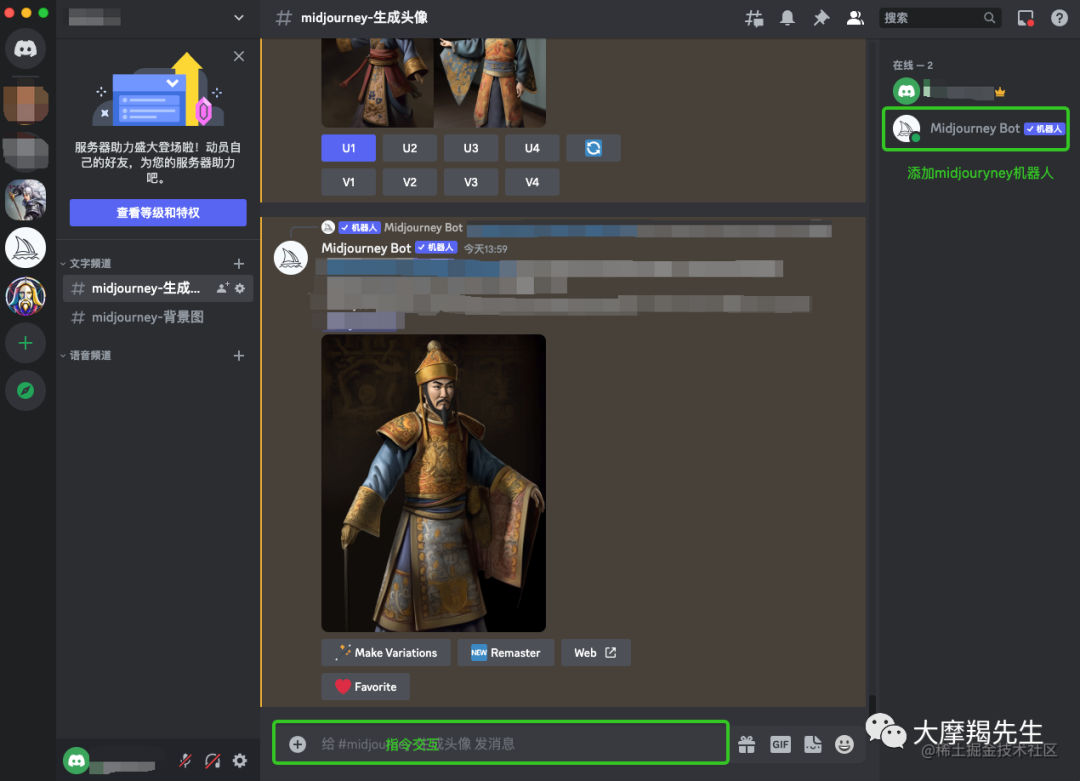Open the upscaled emperor portrait image
Screen dimensions: 1080x781
(x=434, y=483)
